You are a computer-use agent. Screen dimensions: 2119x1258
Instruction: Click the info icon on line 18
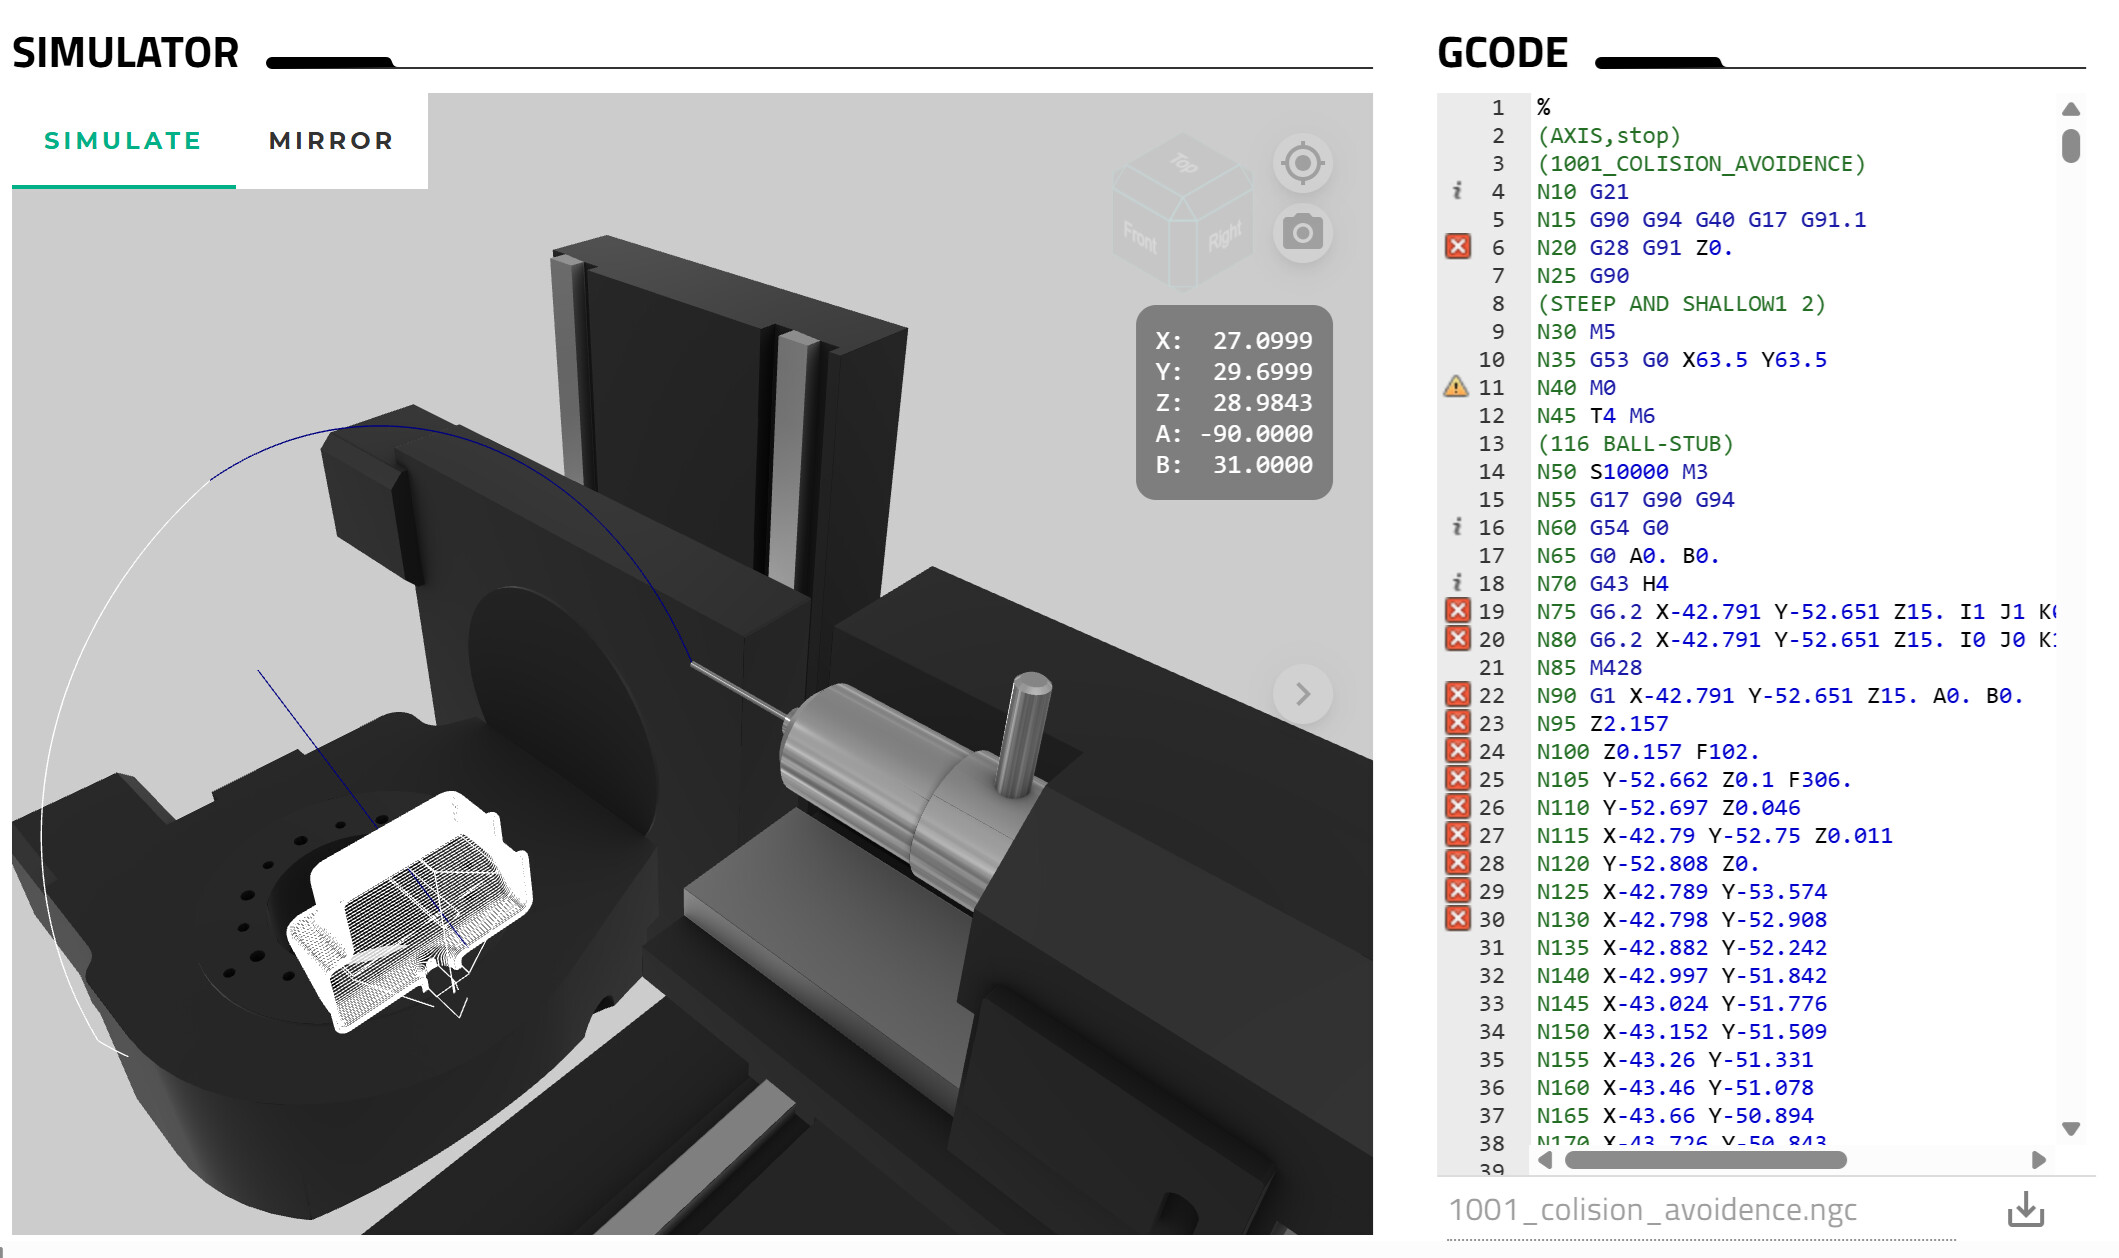click(x=1457, y=583)
